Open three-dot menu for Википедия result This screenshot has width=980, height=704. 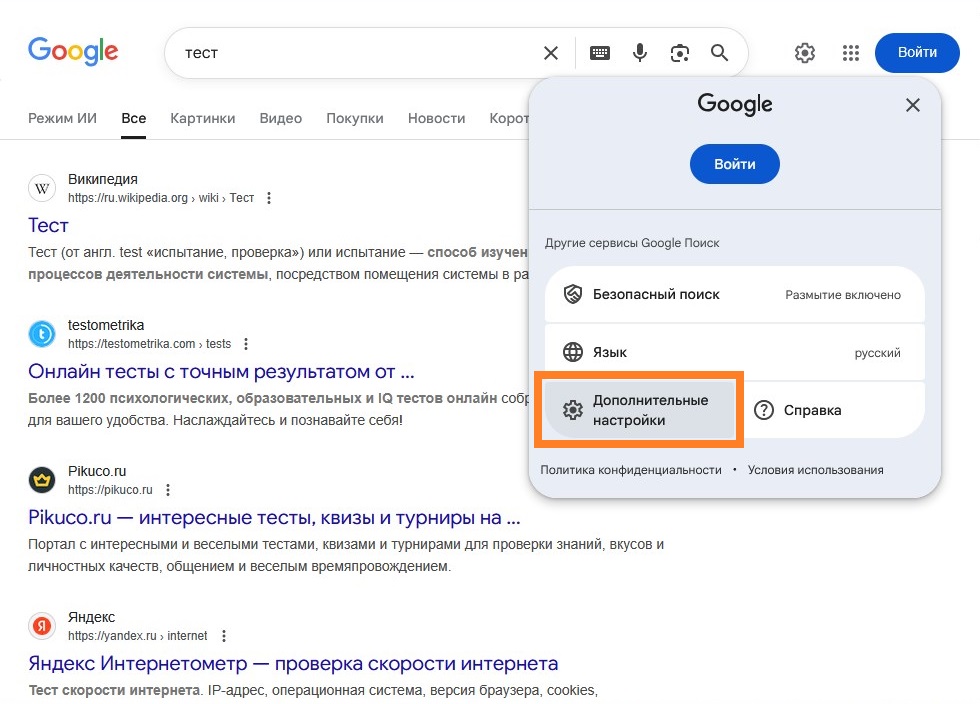pos(269,198)
